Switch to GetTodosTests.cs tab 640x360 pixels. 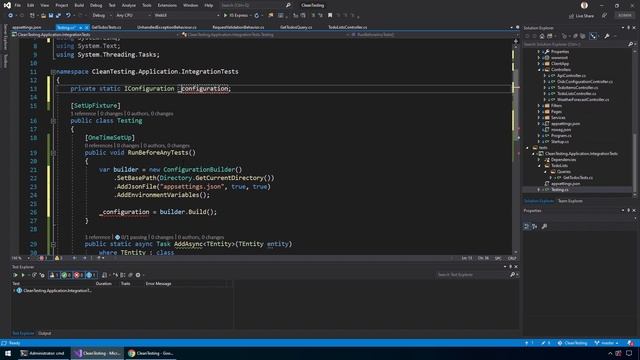point(107,27)
